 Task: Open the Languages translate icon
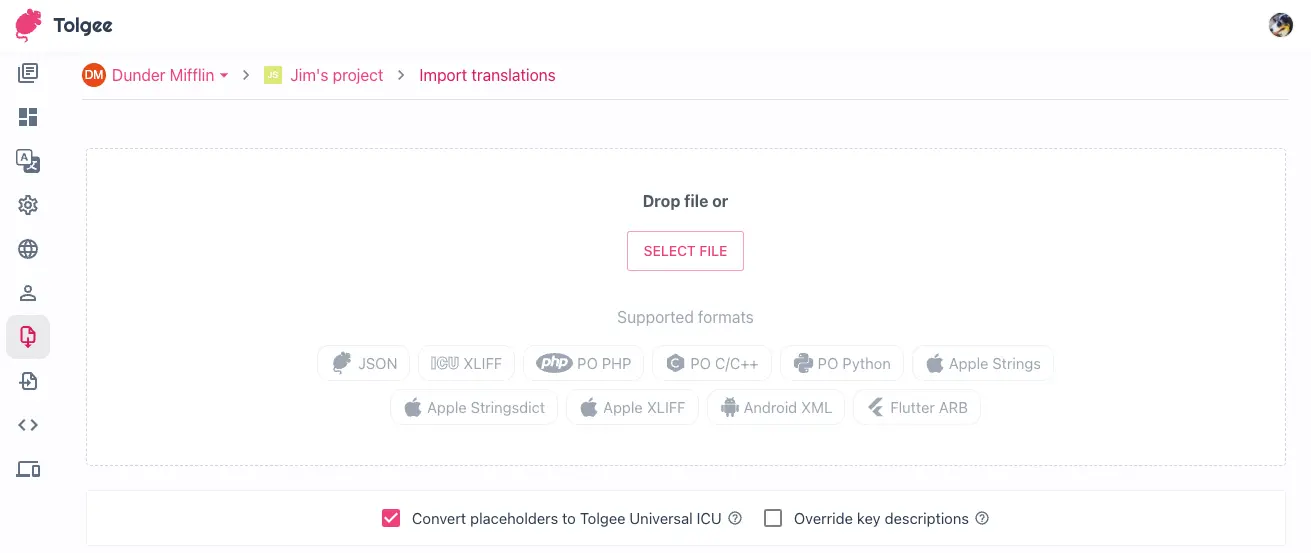click(x=28, y=161)
